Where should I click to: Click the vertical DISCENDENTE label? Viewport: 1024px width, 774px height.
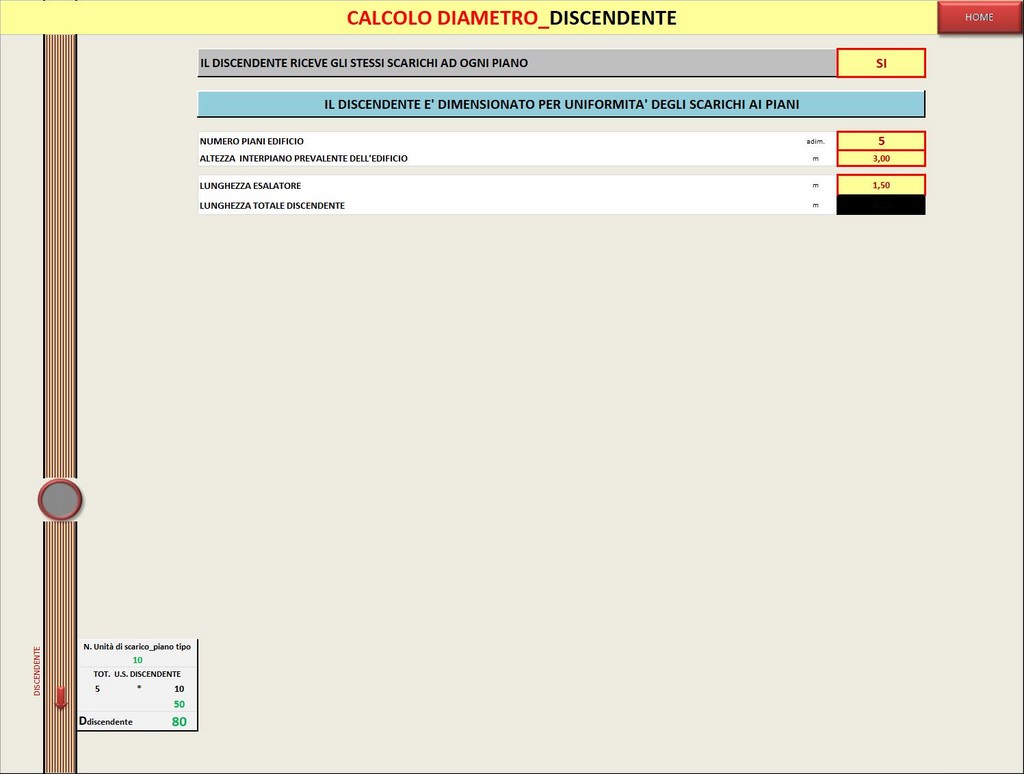point(38,671)
